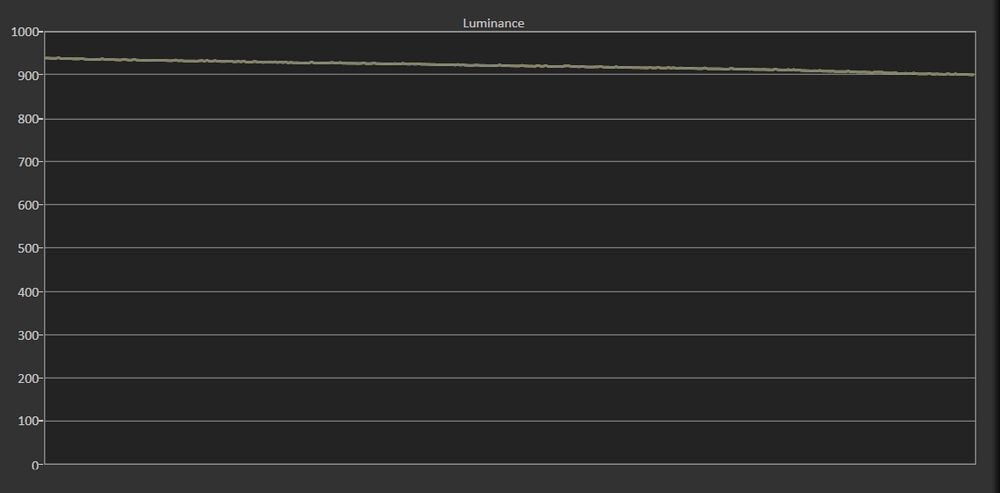The height and width of the screenshot is (493, 1000).
Task: Click the 600 y-axis label
Action: click(x=26, y=205)
